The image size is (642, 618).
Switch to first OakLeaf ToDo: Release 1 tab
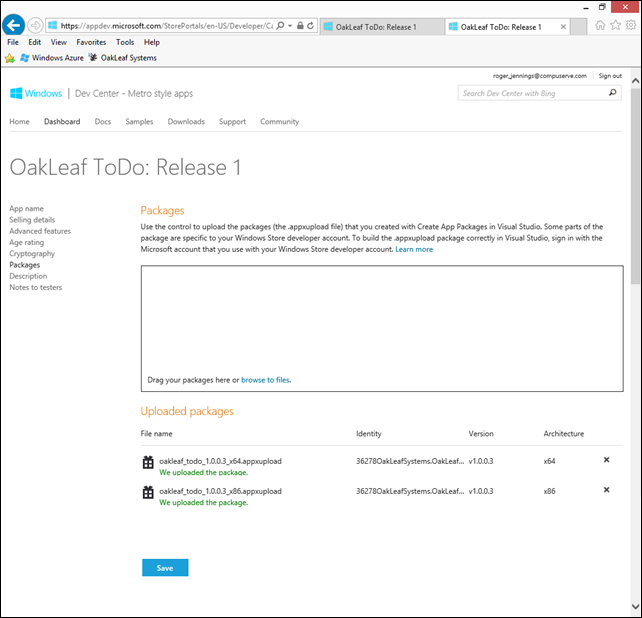pos(382,27)
